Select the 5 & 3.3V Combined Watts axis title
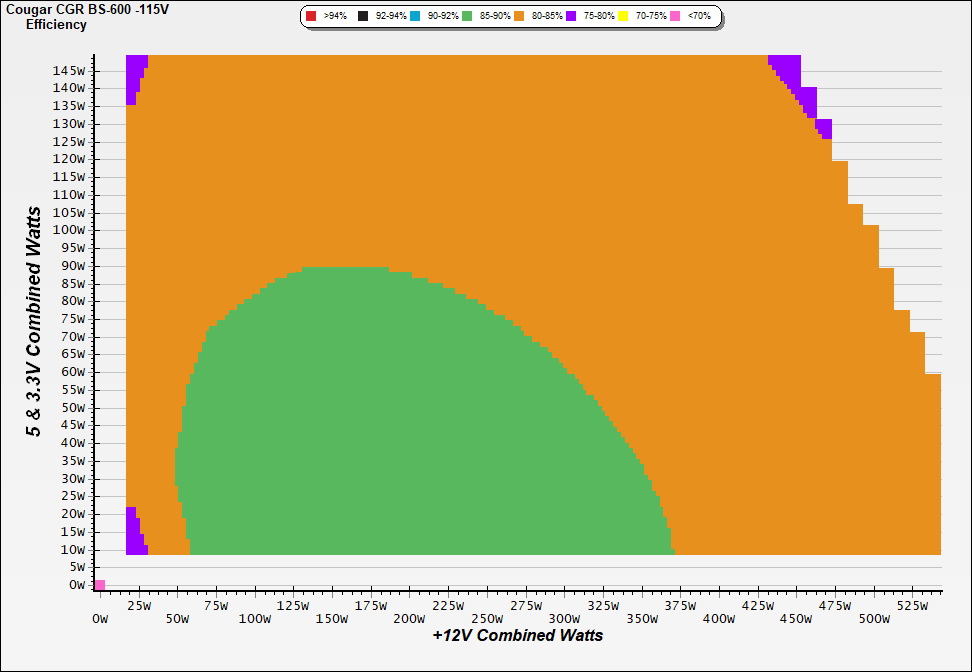 (x=34, y=321)
